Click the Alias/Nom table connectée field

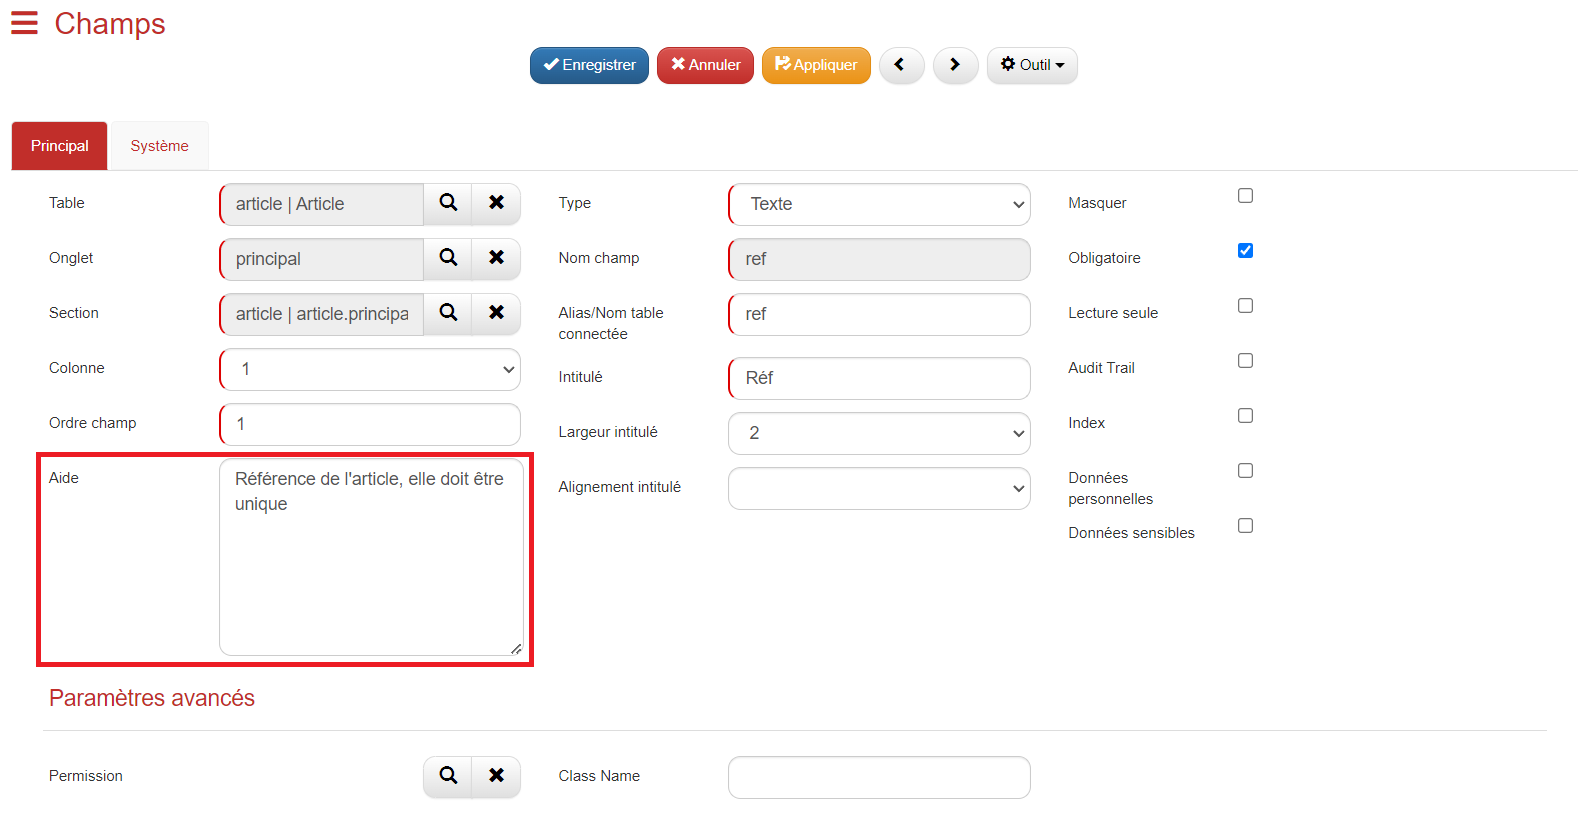tap(879, 314)
